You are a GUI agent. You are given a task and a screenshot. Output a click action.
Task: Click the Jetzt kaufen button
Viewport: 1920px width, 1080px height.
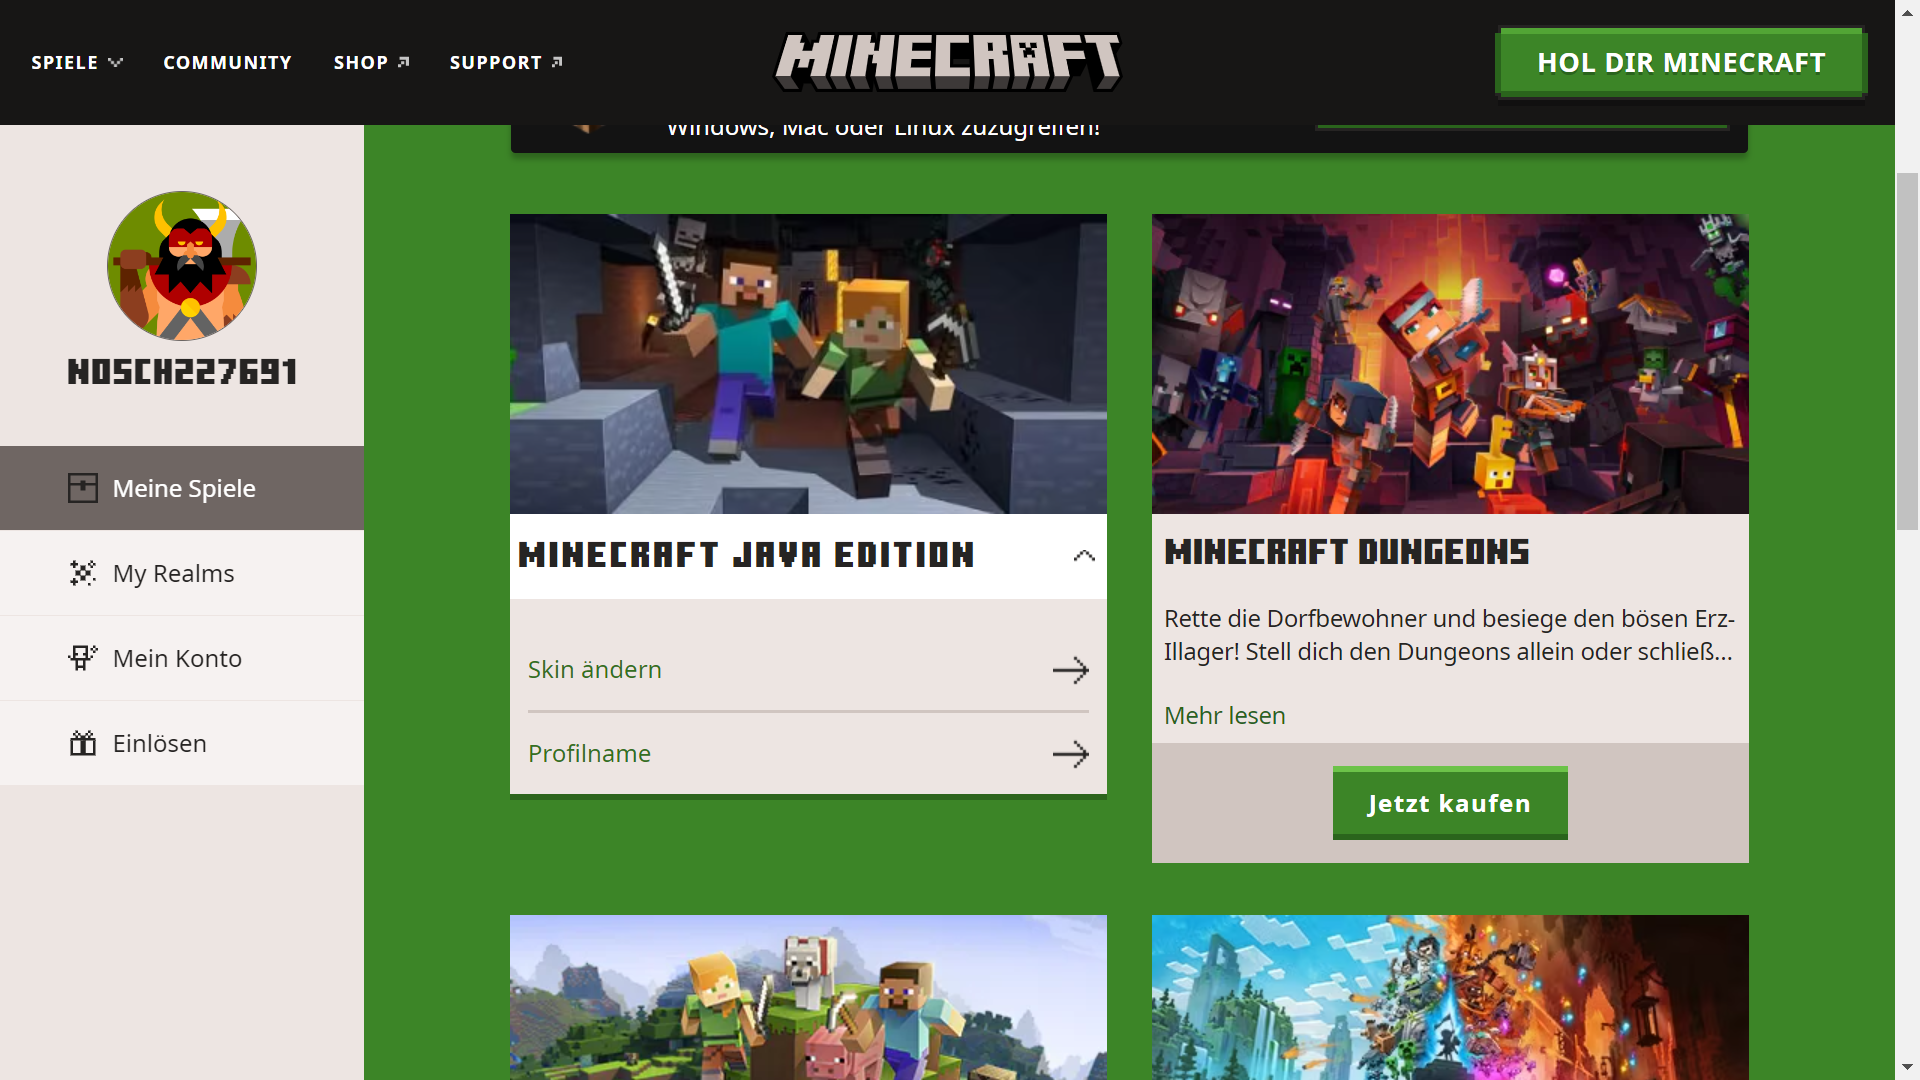coord(1450,803)
